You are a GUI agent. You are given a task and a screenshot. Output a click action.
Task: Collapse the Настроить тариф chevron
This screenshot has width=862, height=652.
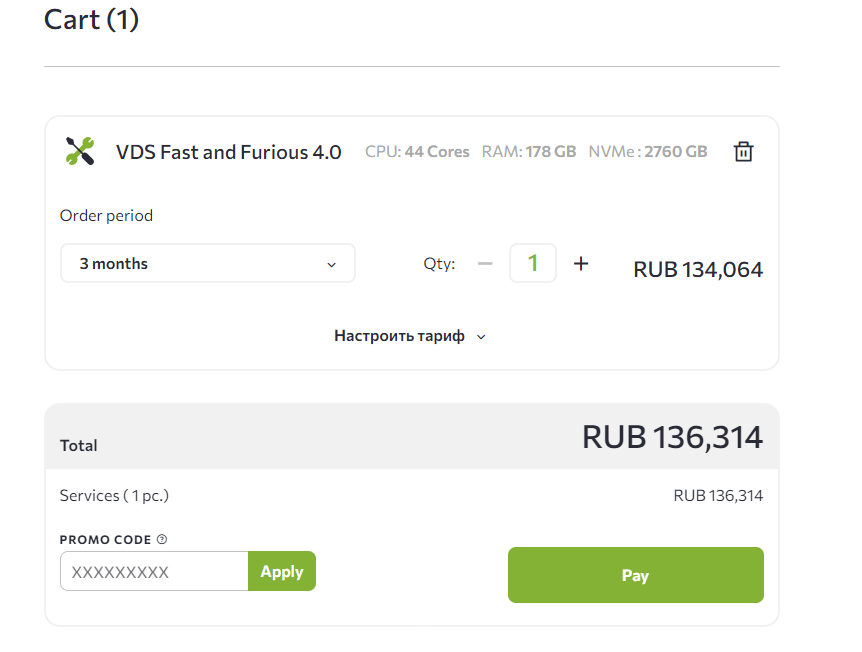pos(481,336)
